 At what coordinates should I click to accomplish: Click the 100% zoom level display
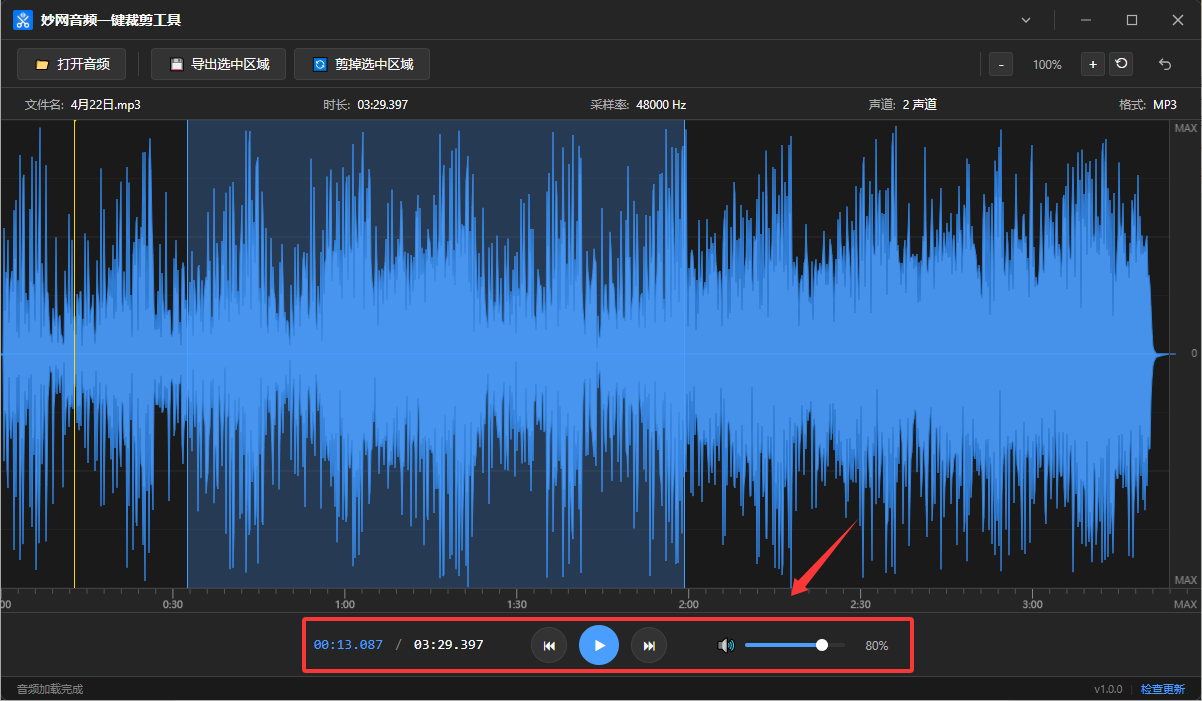[1047, 64]
